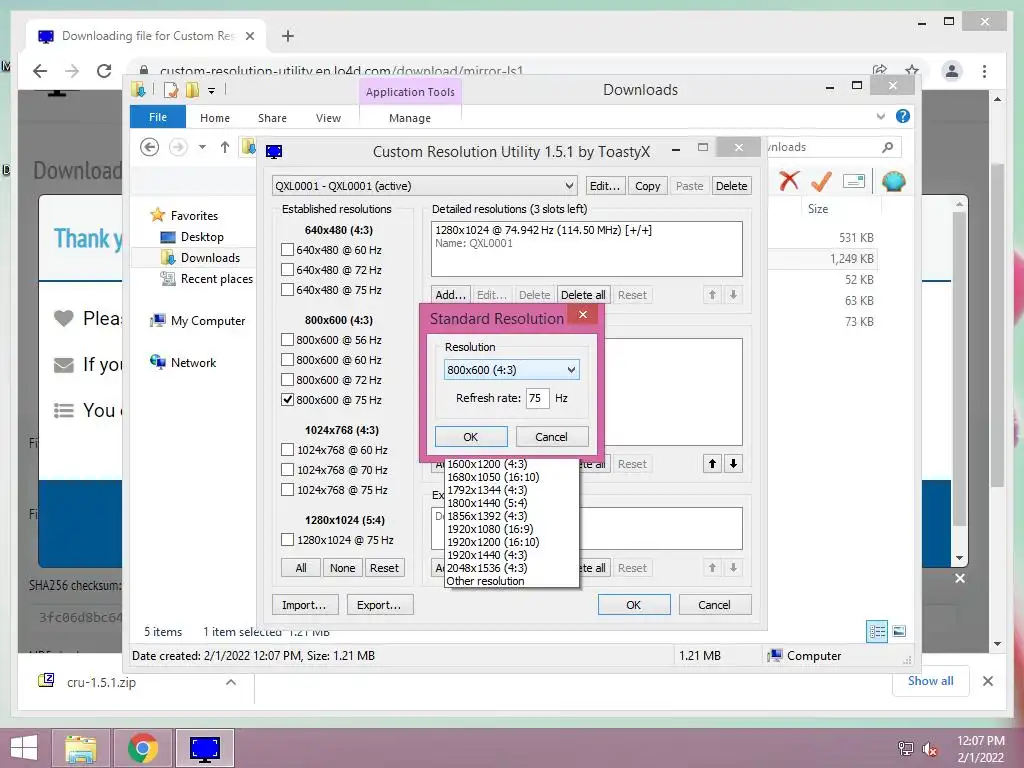Screen dimensions: 1024x768
Task: Select the 1280x1024 @ 74.942 Hz detailed resolution entry
Action: tap(543, 230)
